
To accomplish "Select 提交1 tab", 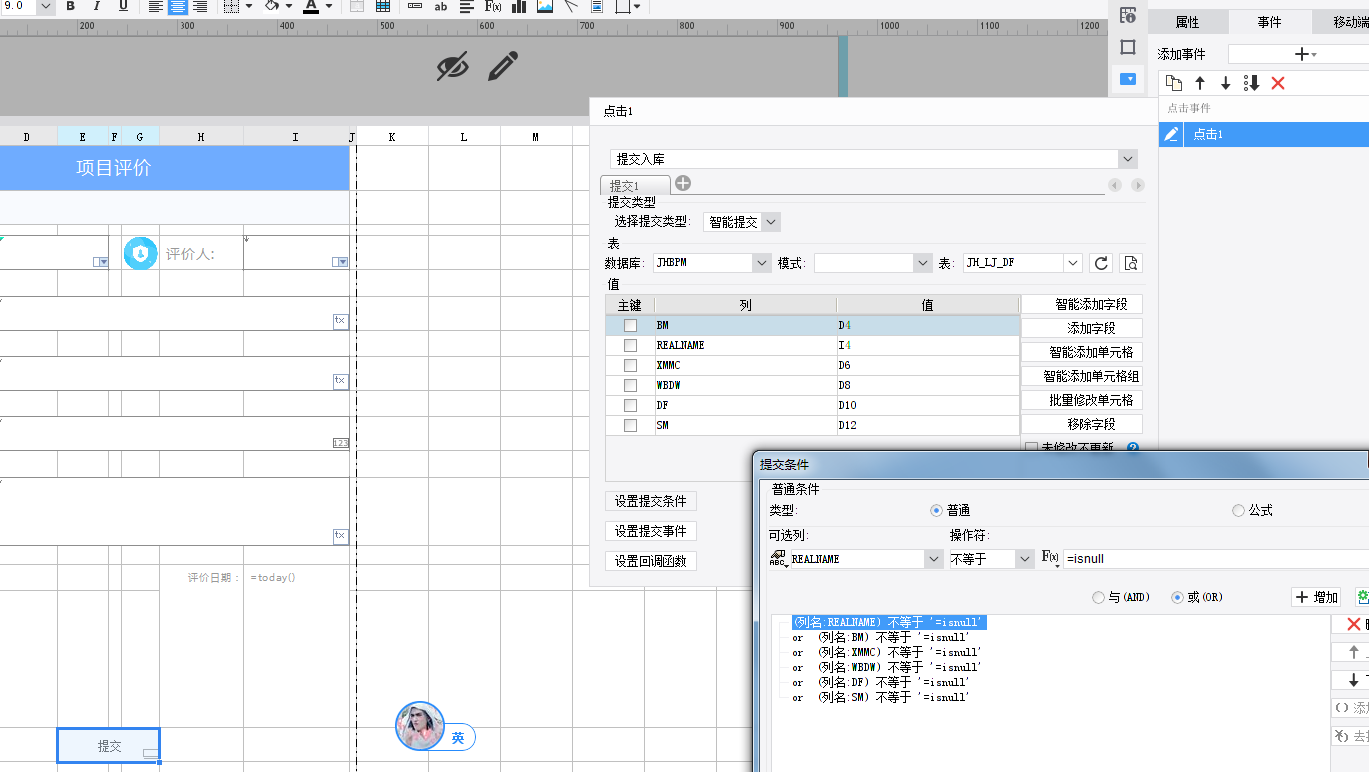I will point(635,185).
